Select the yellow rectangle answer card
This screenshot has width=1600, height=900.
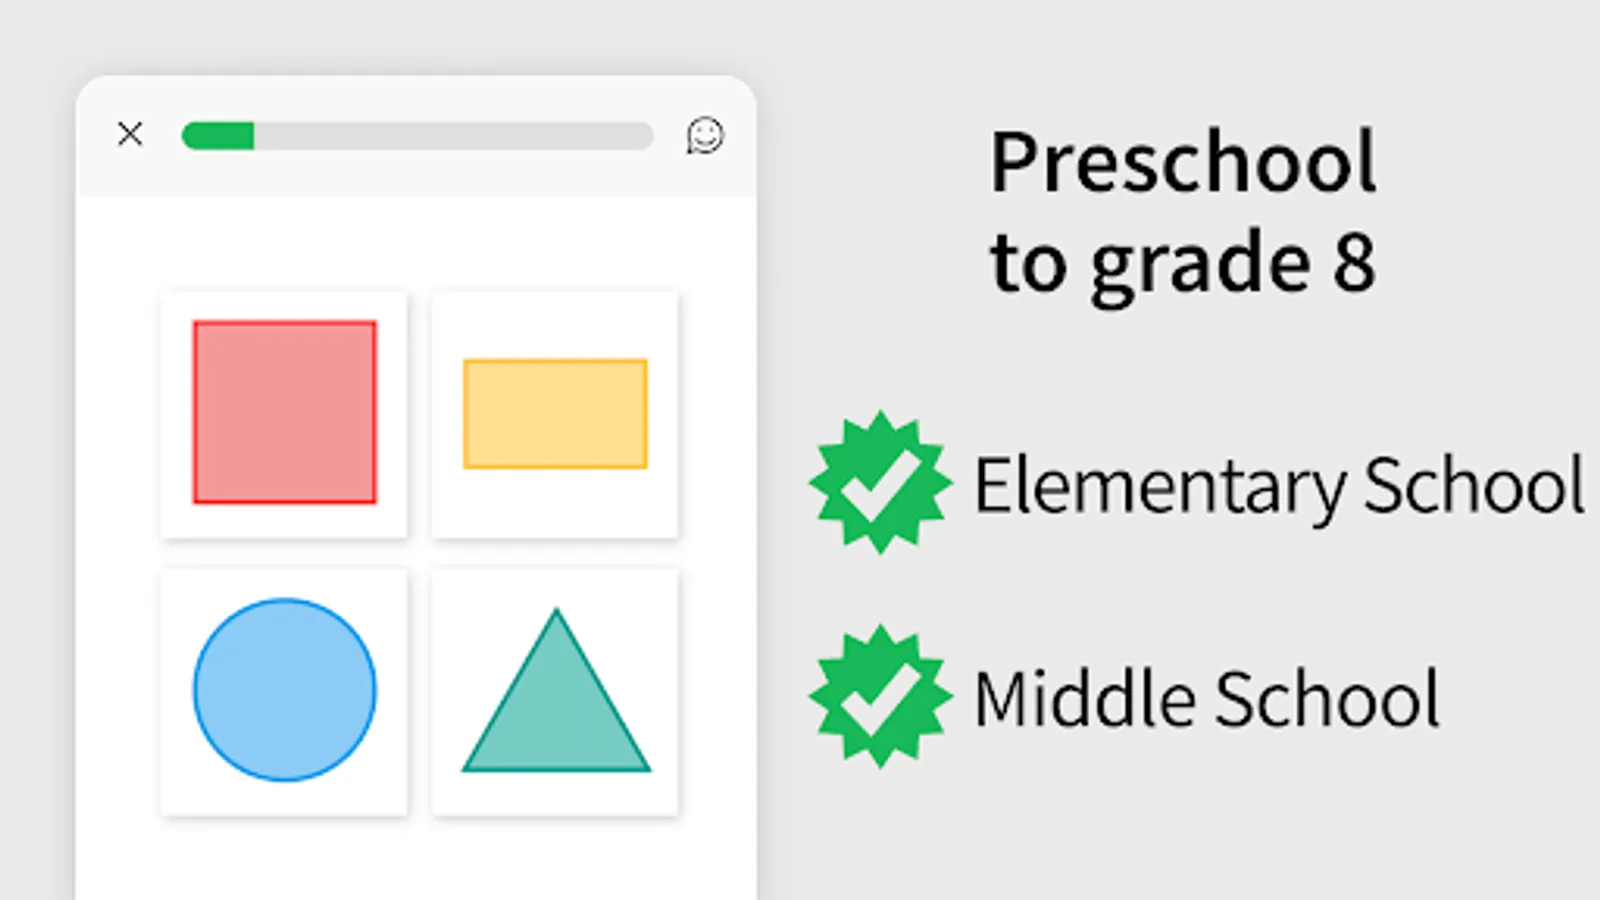coord(555,414)
